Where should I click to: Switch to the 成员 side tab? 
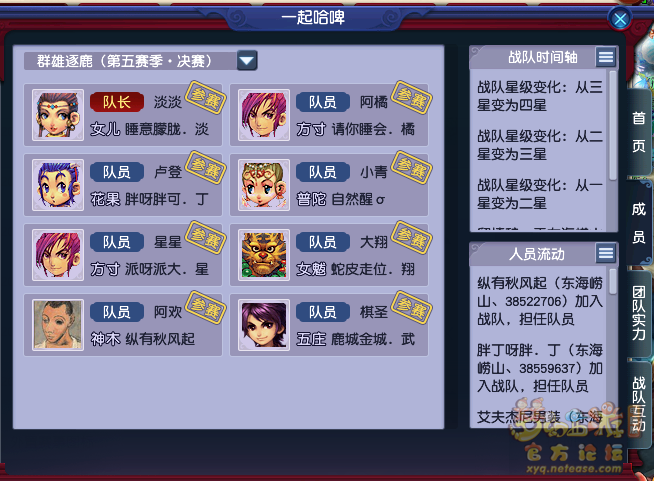tap(639, 223)
